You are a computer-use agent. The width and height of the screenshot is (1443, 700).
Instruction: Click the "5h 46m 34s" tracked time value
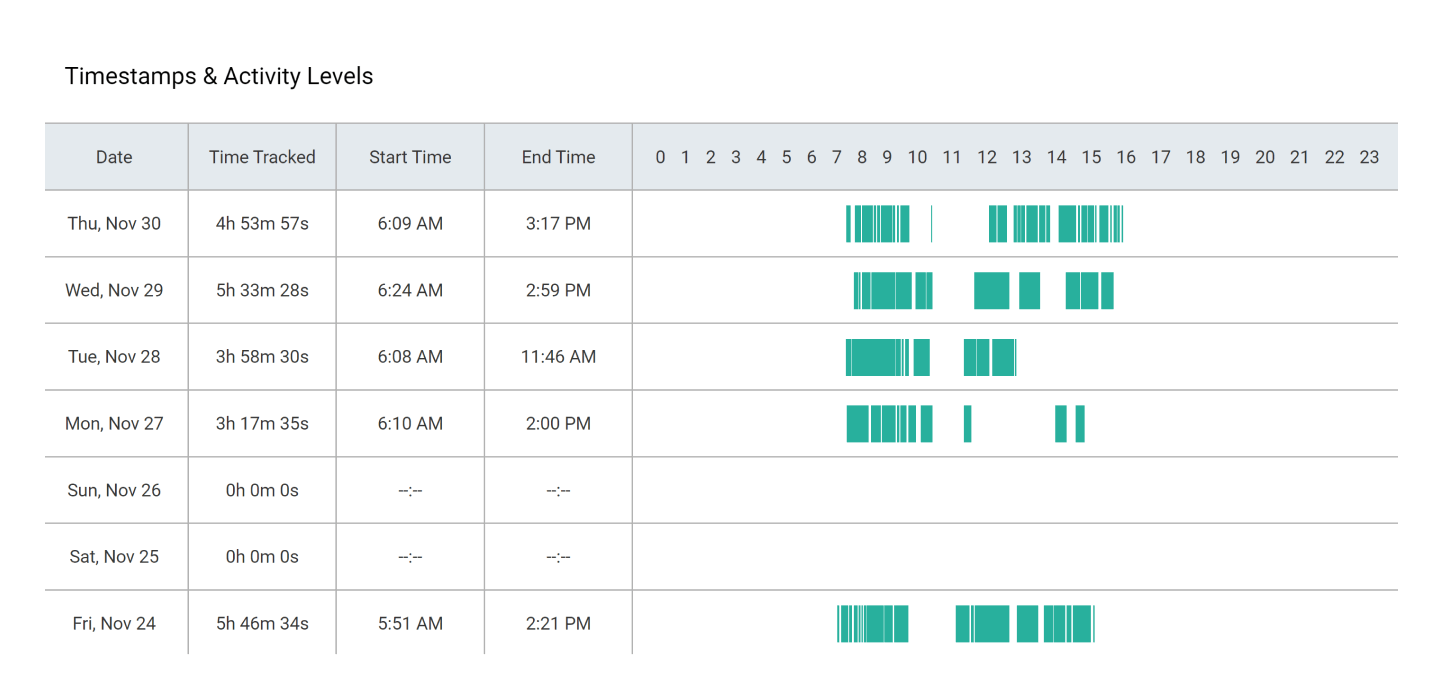pyautogui.click(x=261, y=623)
